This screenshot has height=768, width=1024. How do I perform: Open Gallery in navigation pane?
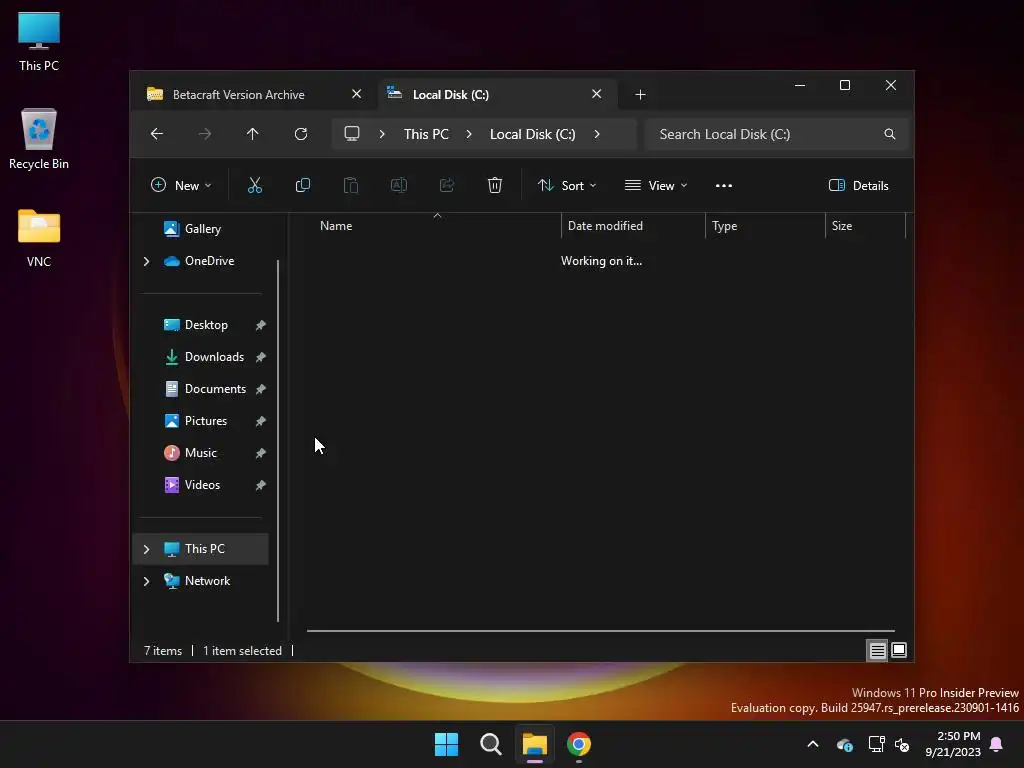[202, 229]
